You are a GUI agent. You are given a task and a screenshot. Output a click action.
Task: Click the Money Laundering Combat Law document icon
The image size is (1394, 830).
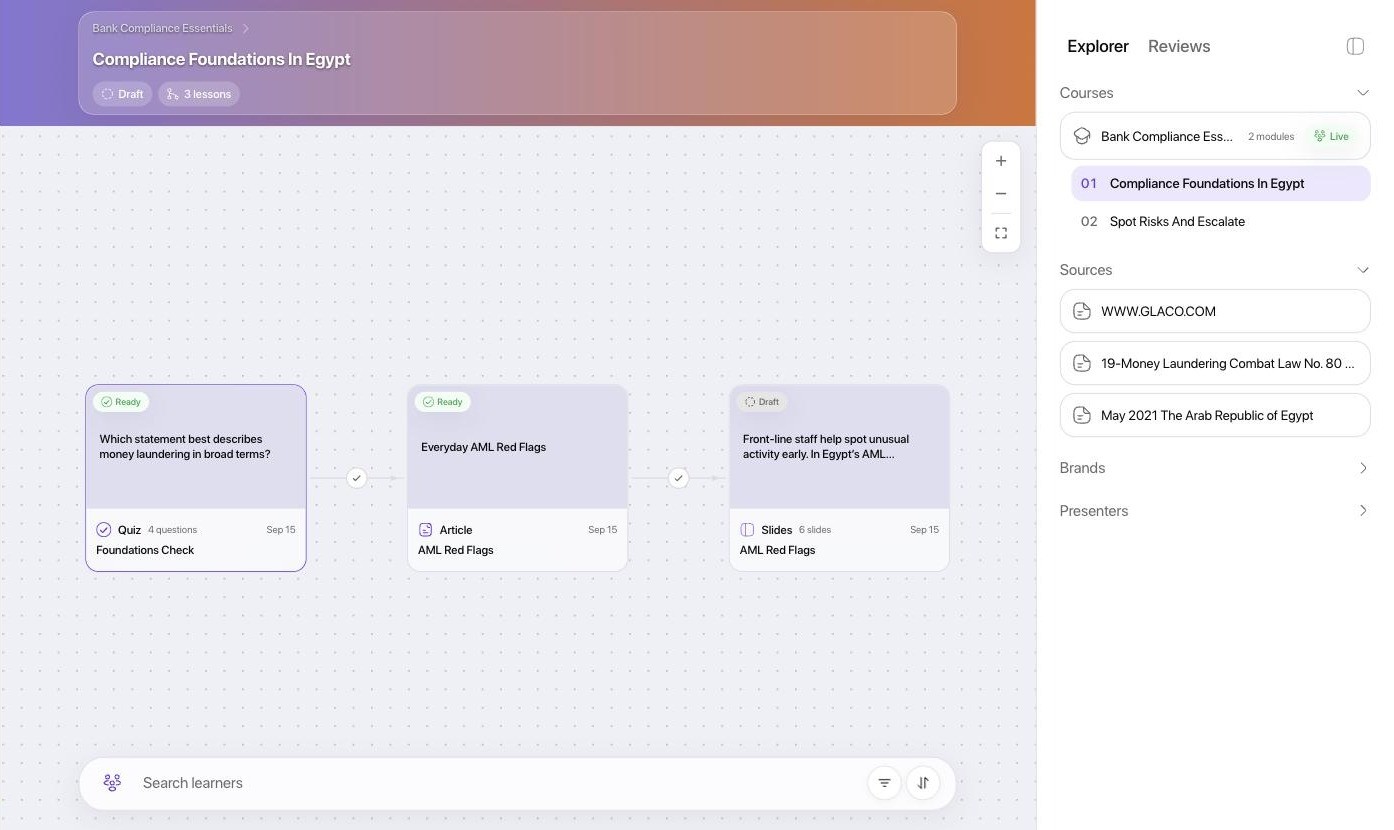click(x=1081, y=363)
